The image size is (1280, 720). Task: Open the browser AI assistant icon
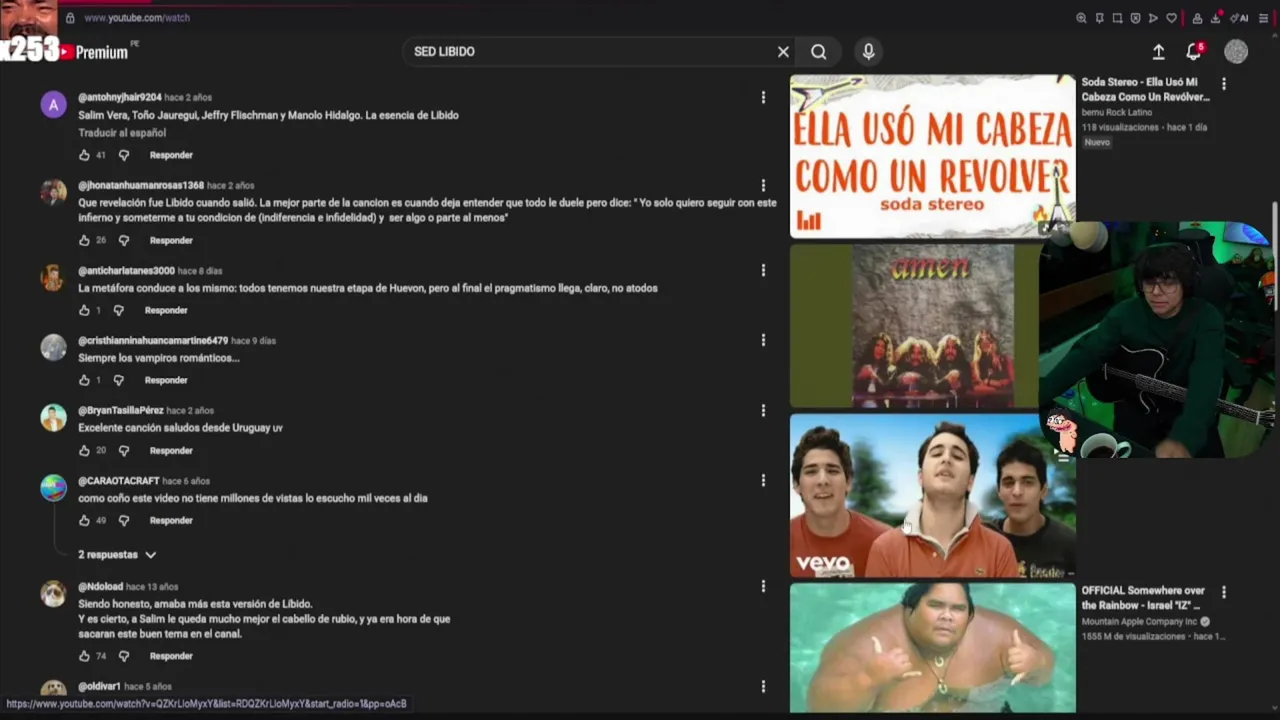(1239, 18)
